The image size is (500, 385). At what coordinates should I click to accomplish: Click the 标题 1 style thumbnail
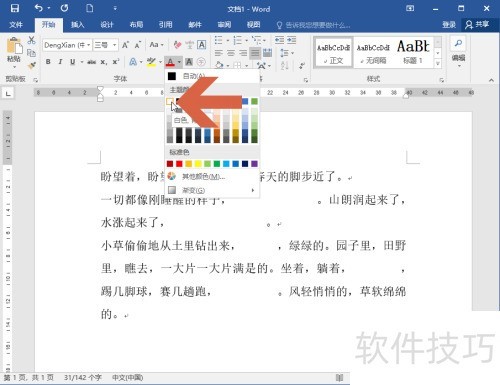click(413, 52)
